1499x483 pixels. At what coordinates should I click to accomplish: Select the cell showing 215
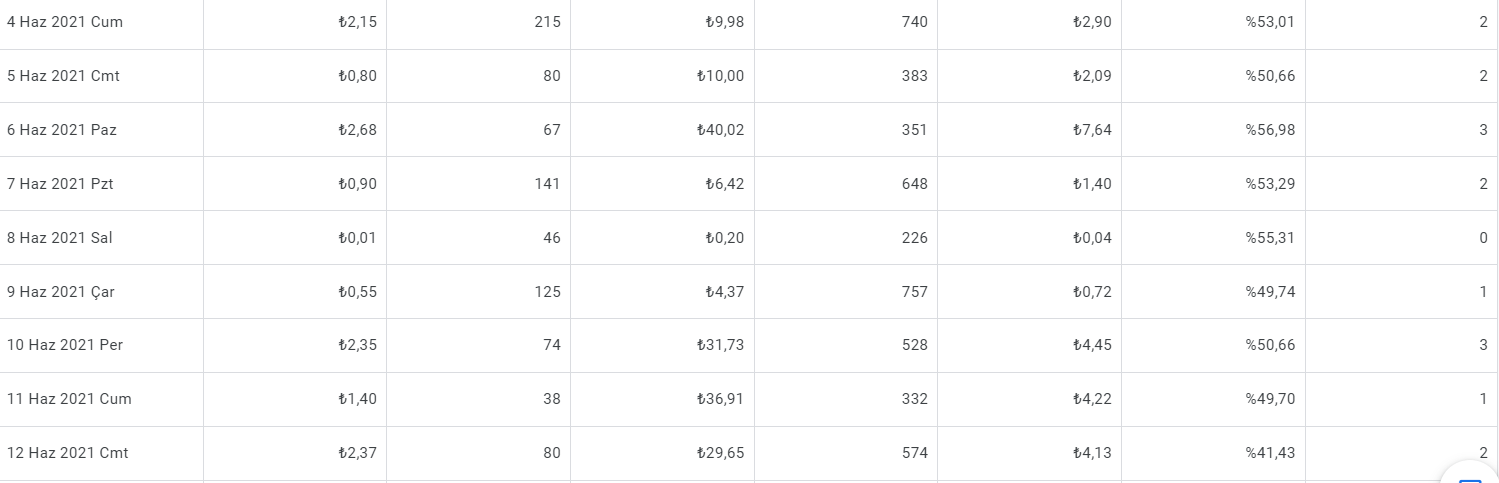tap(478, 24)
